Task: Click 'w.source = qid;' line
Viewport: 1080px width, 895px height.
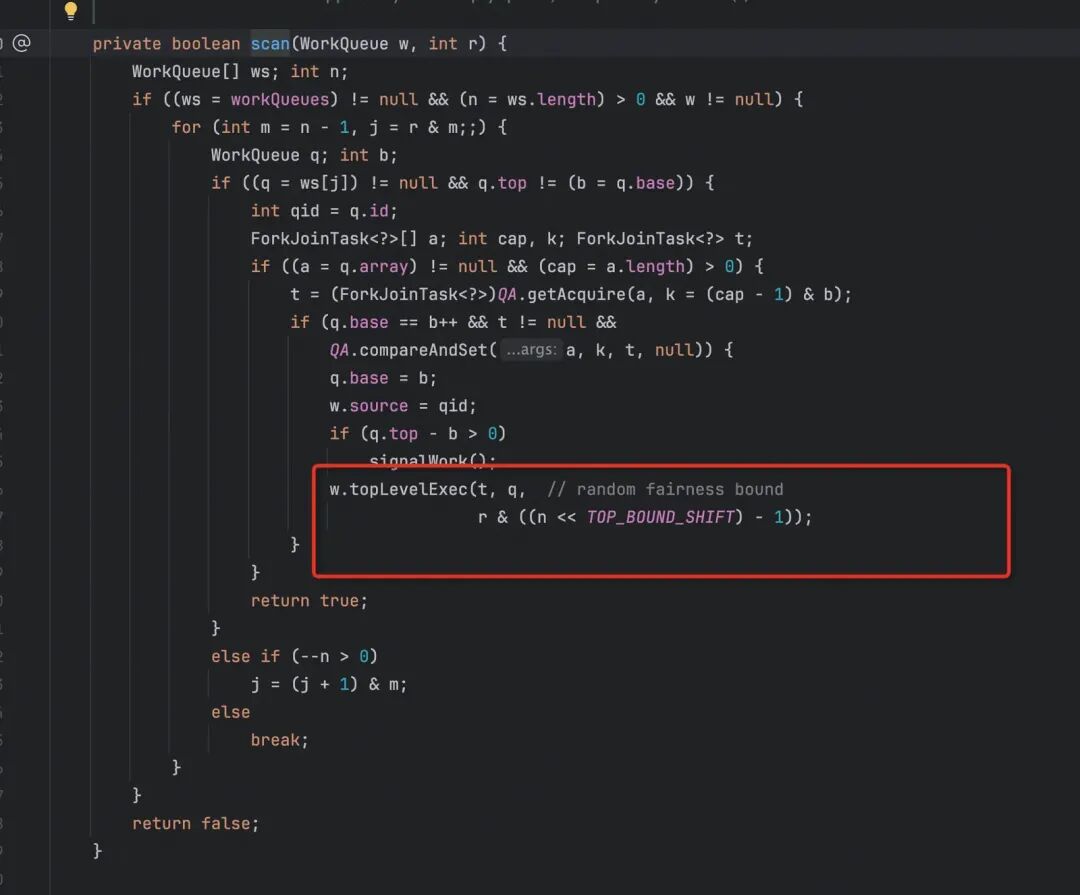Action: pos(403,406)
